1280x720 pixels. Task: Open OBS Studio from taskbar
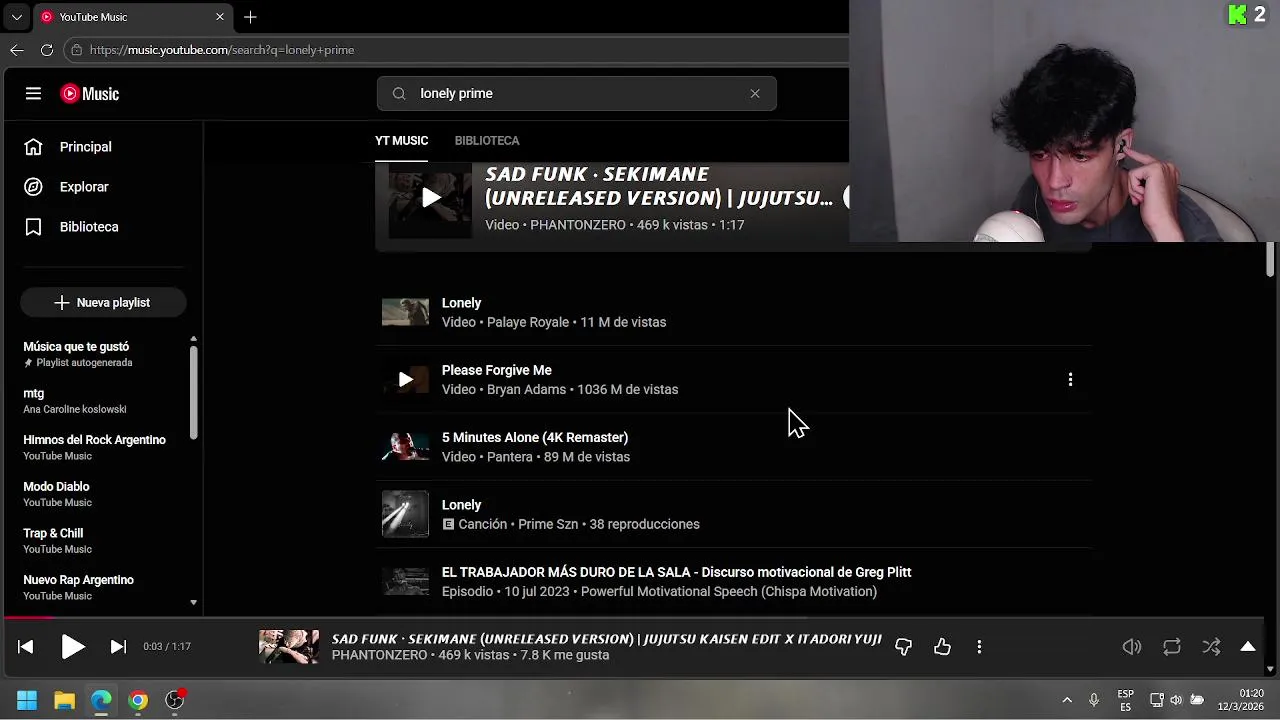click(x=175, y=700)
